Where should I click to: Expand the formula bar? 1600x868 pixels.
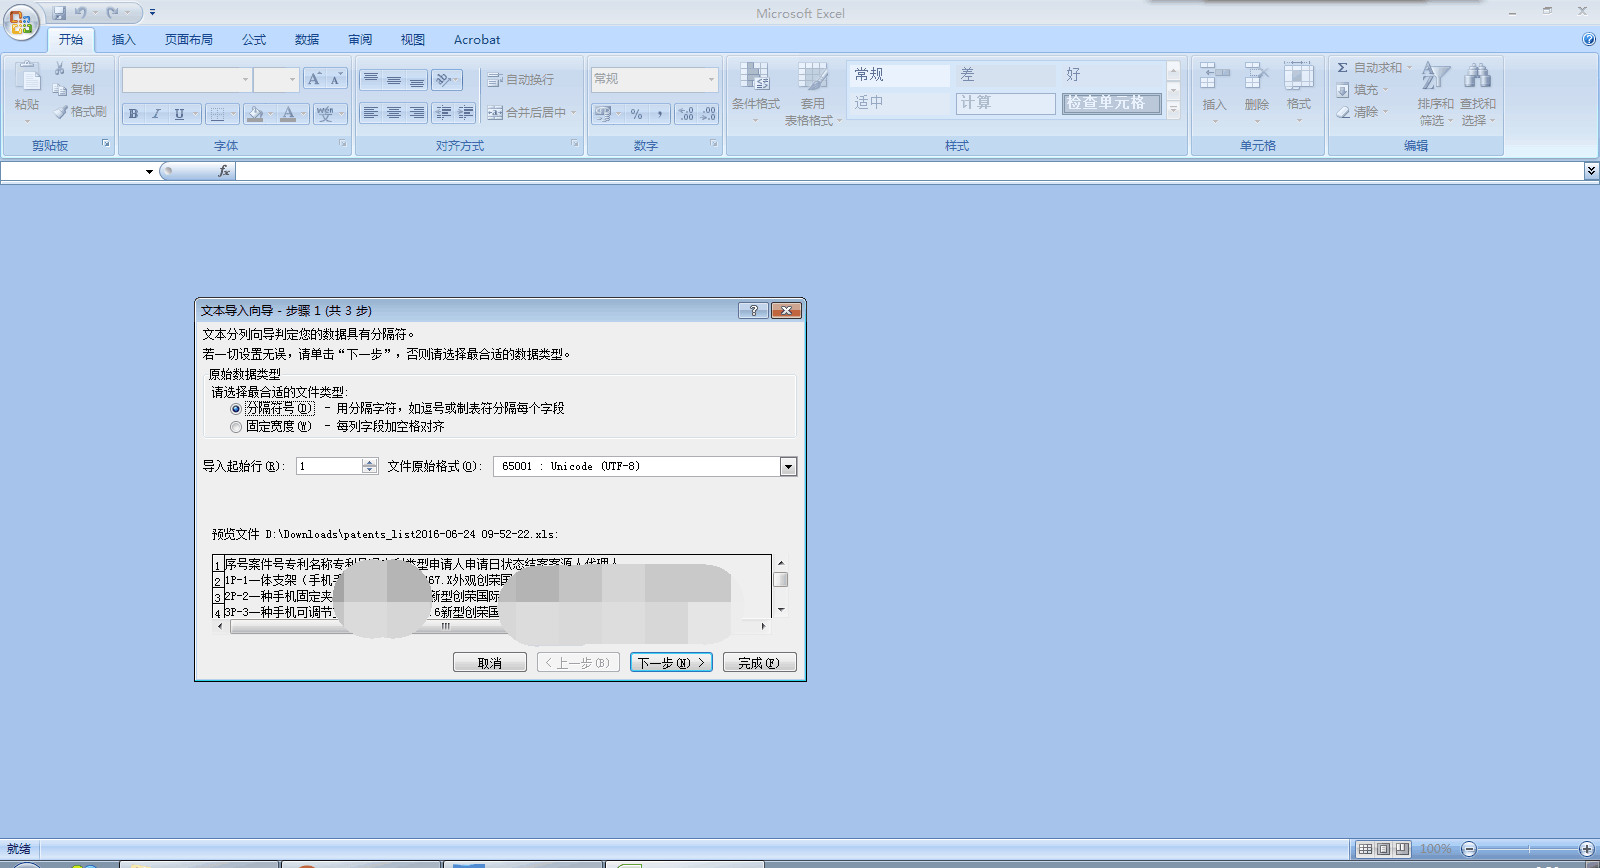coord(1590,171)
